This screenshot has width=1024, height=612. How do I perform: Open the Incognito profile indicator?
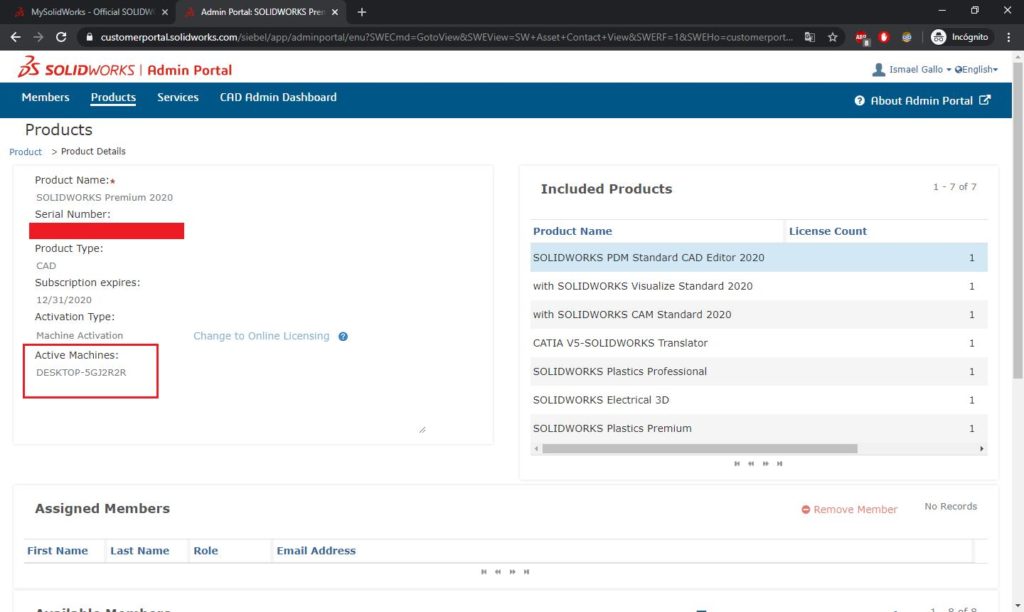click(x=959, y=37)
